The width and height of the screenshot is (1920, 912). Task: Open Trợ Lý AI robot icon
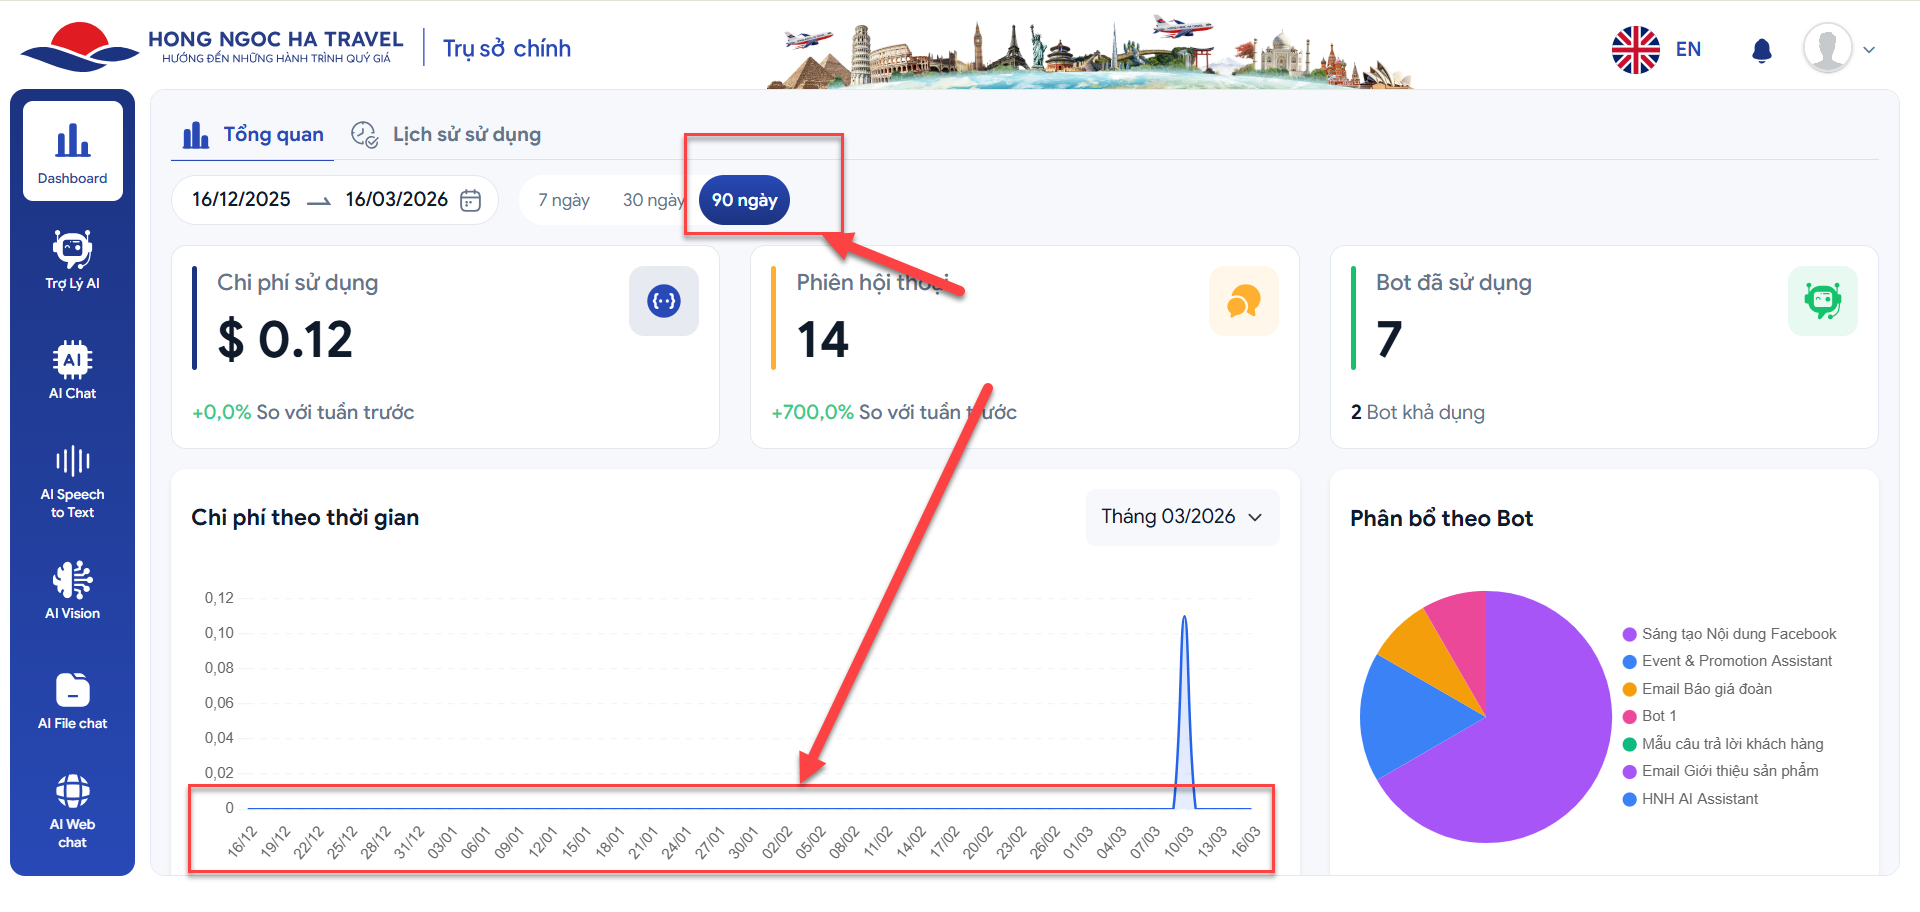click(x=72, y=260)
